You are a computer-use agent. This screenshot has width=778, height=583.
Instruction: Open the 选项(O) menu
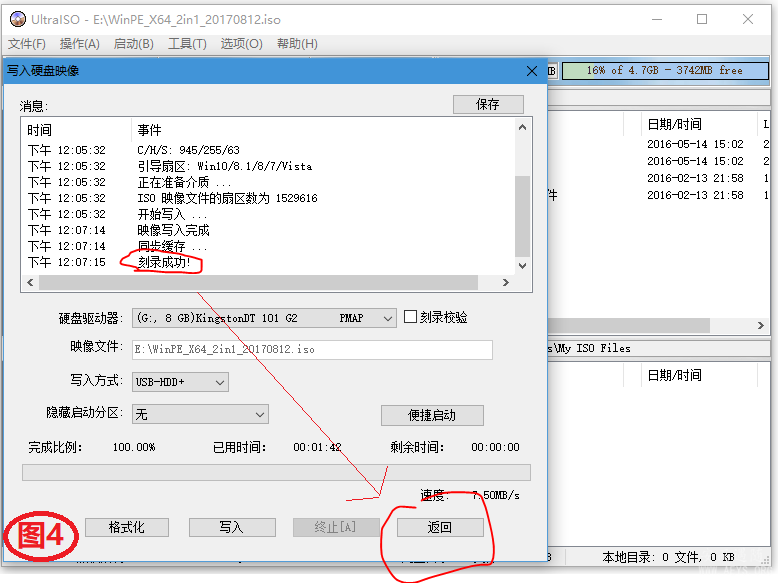pyautogui.click(x=241, y=44)
